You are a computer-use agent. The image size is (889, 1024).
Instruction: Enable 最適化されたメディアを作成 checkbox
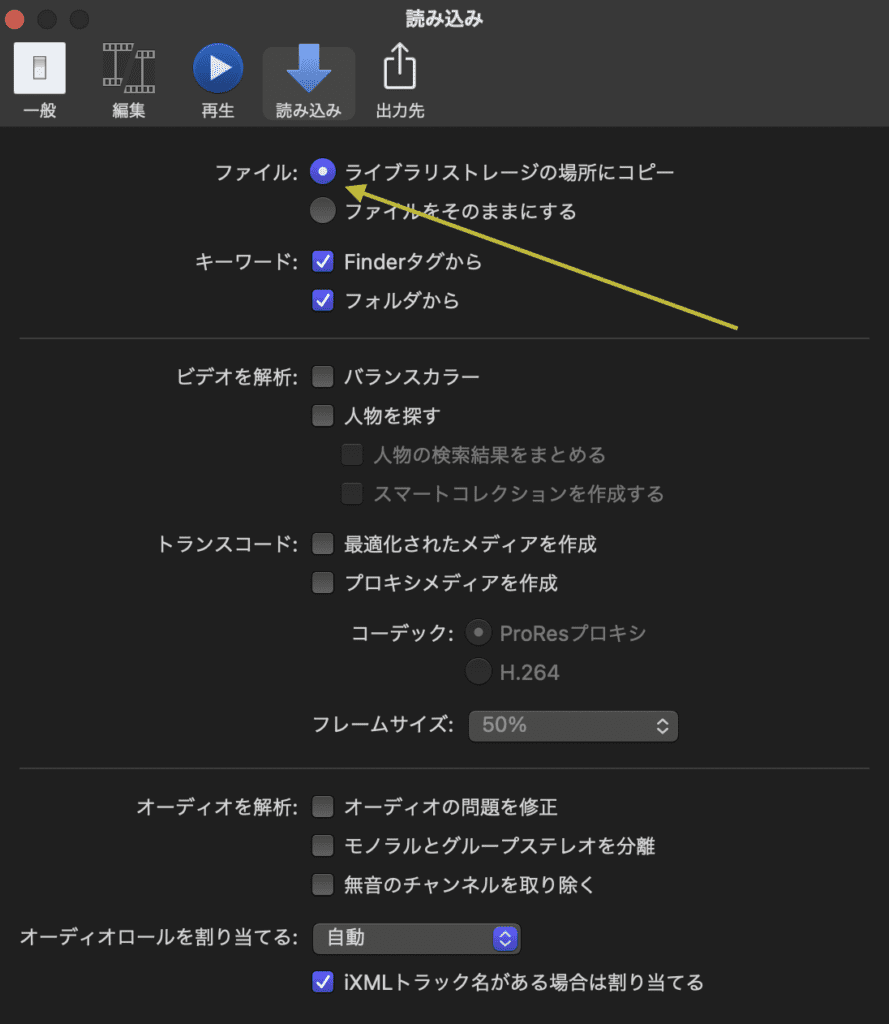click(323, 543)
